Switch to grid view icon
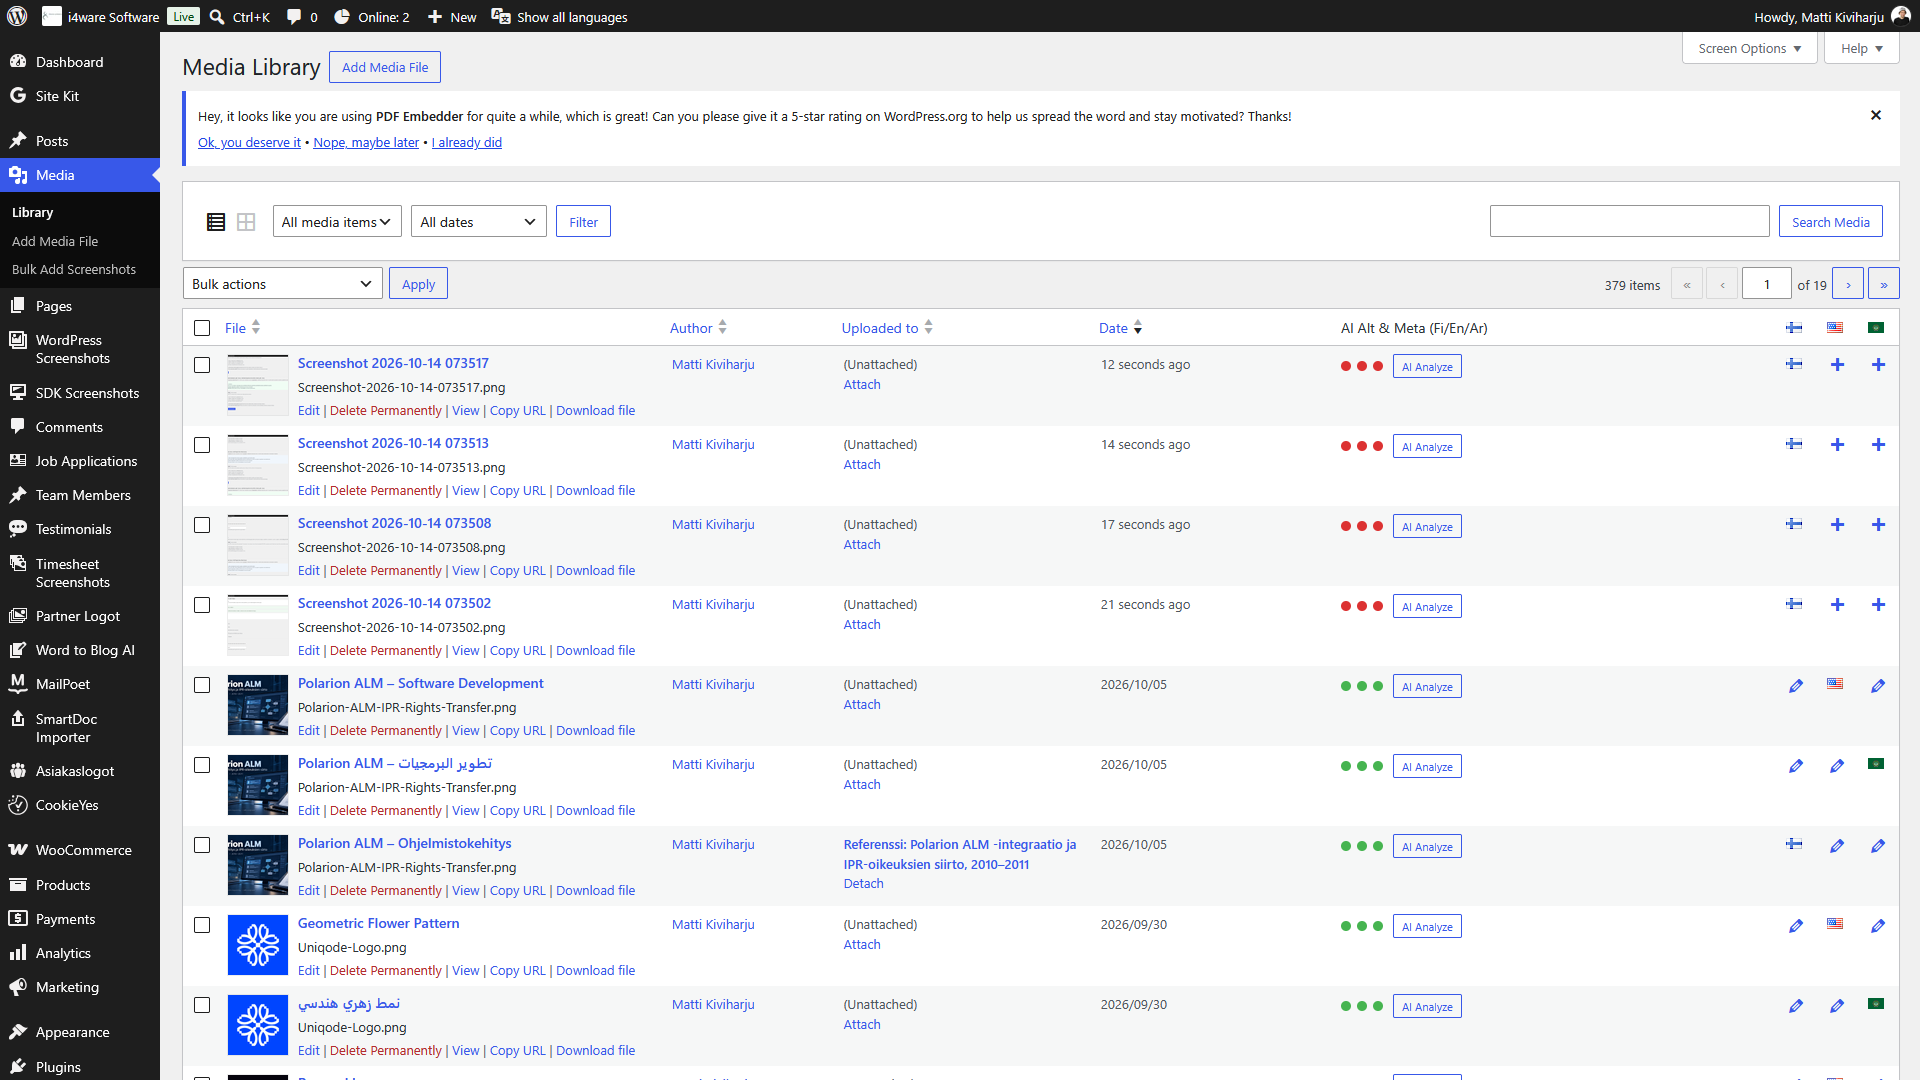1920x1080 pixels. click(x=246, y=222)
